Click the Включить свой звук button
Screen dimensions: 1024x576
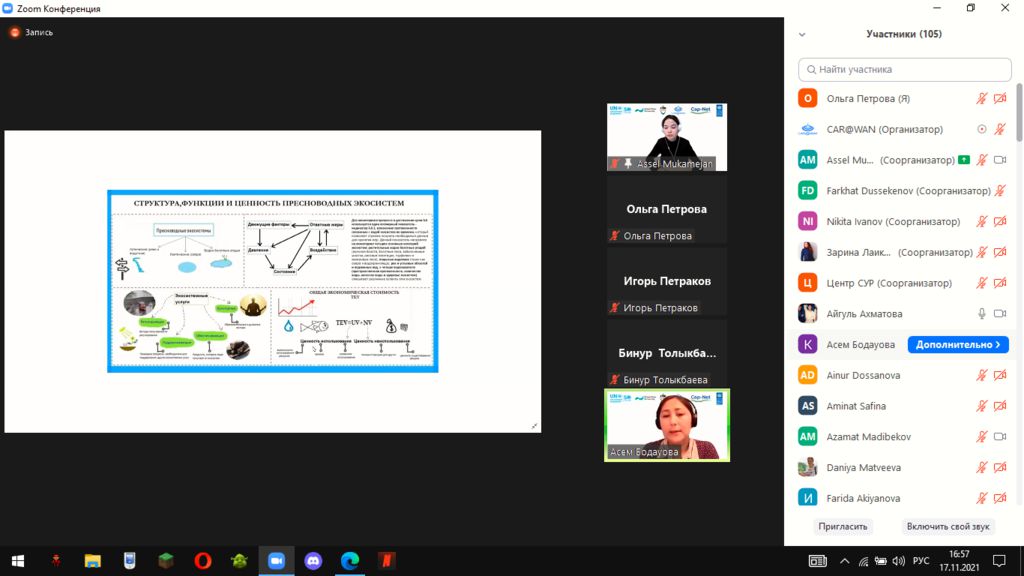pyautogui.click(x=946, y=526)
